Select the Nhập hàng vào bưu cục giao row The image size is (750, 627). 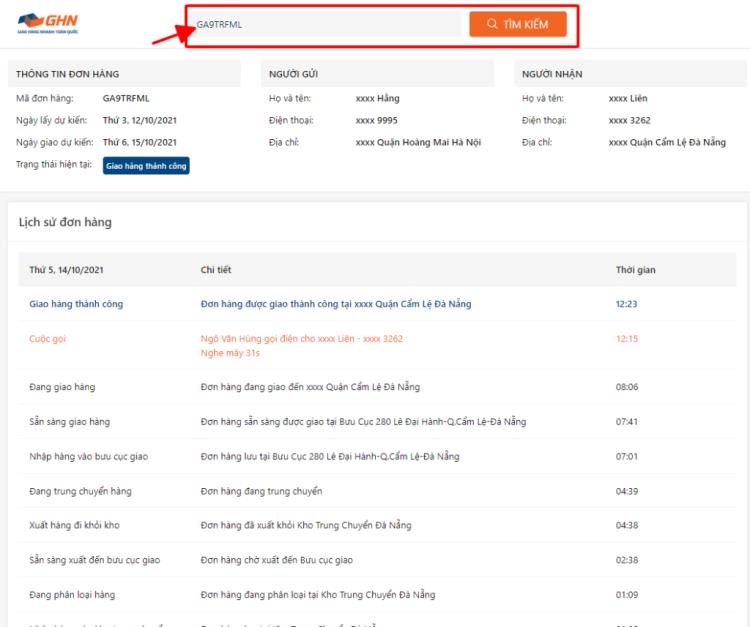[377, 456]
